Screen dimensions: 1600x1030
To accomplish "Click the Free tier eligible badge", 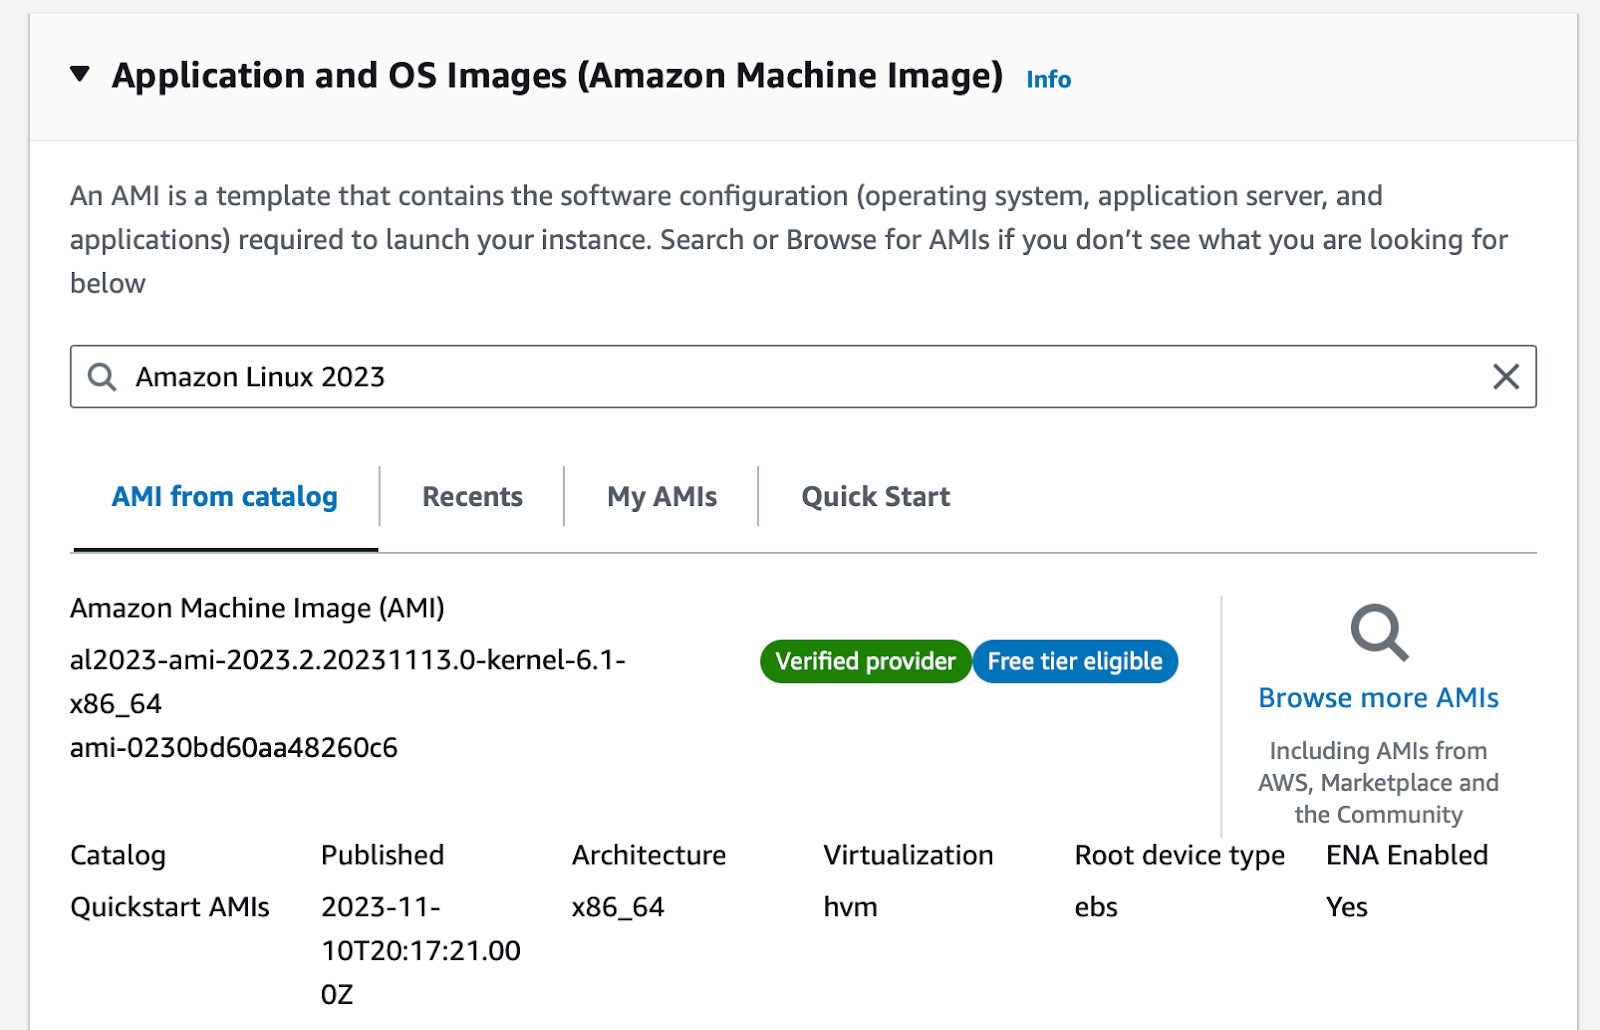I will [x=1075, y=662].
